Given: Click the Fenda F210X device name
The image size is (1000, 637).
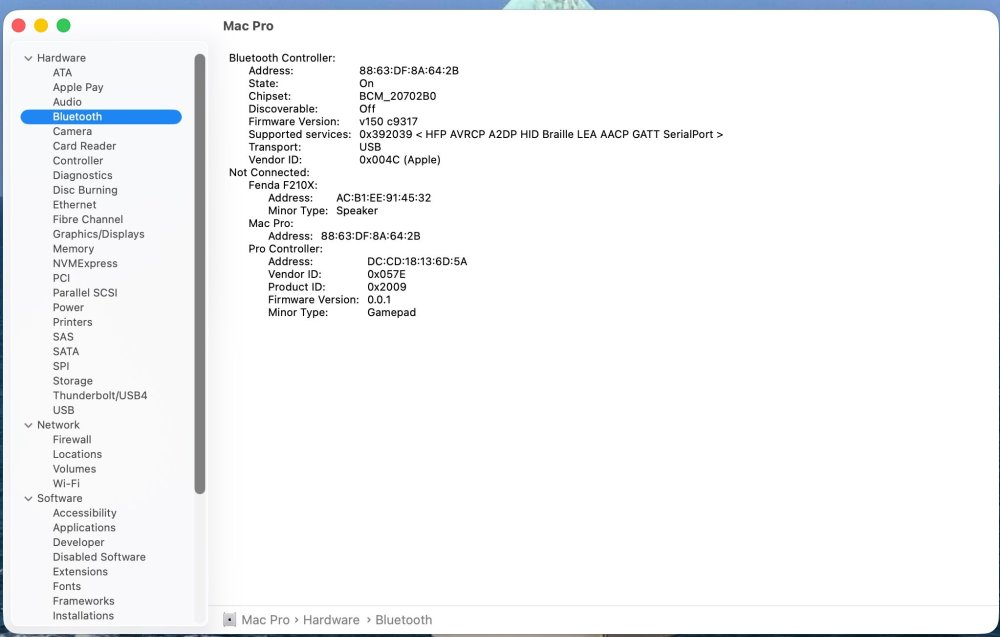Looking at the screenshot, I should pyautogui.click(x=283, y=186).
